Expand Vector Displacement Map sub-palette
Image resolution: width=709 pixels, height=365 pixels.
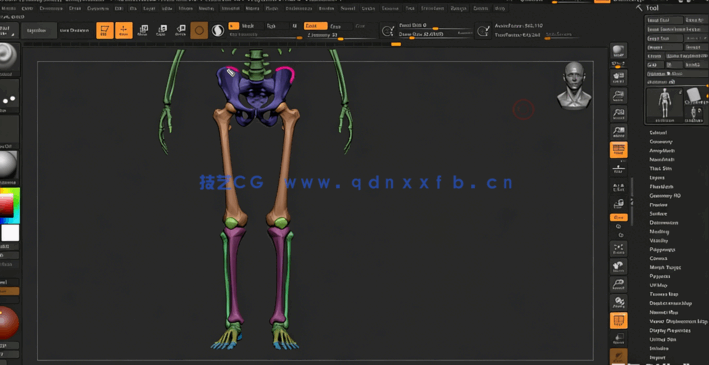pyautogui.click(x=678, y=321)
